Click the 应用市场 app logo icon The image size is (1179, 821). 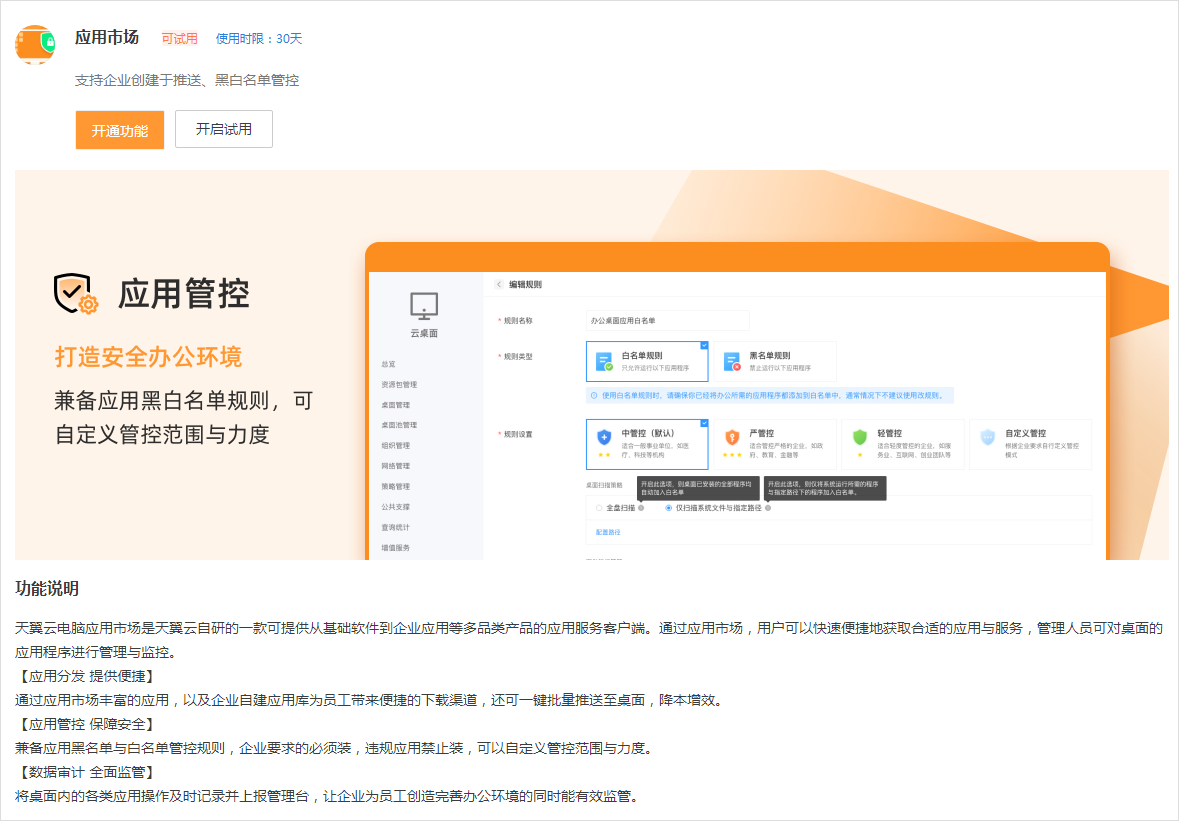coord(35,44)
